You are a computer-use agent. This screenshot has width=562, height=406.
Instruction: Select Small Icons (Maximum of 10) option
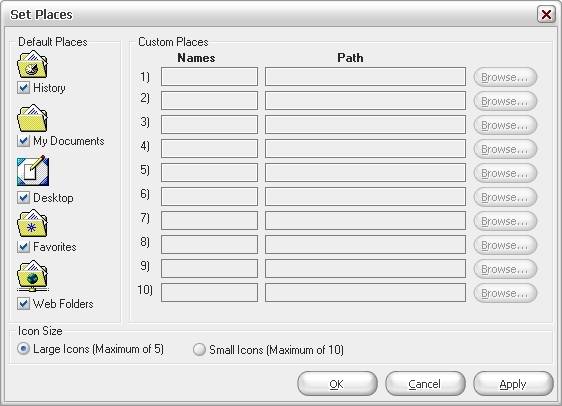click(x=199, y=349)
